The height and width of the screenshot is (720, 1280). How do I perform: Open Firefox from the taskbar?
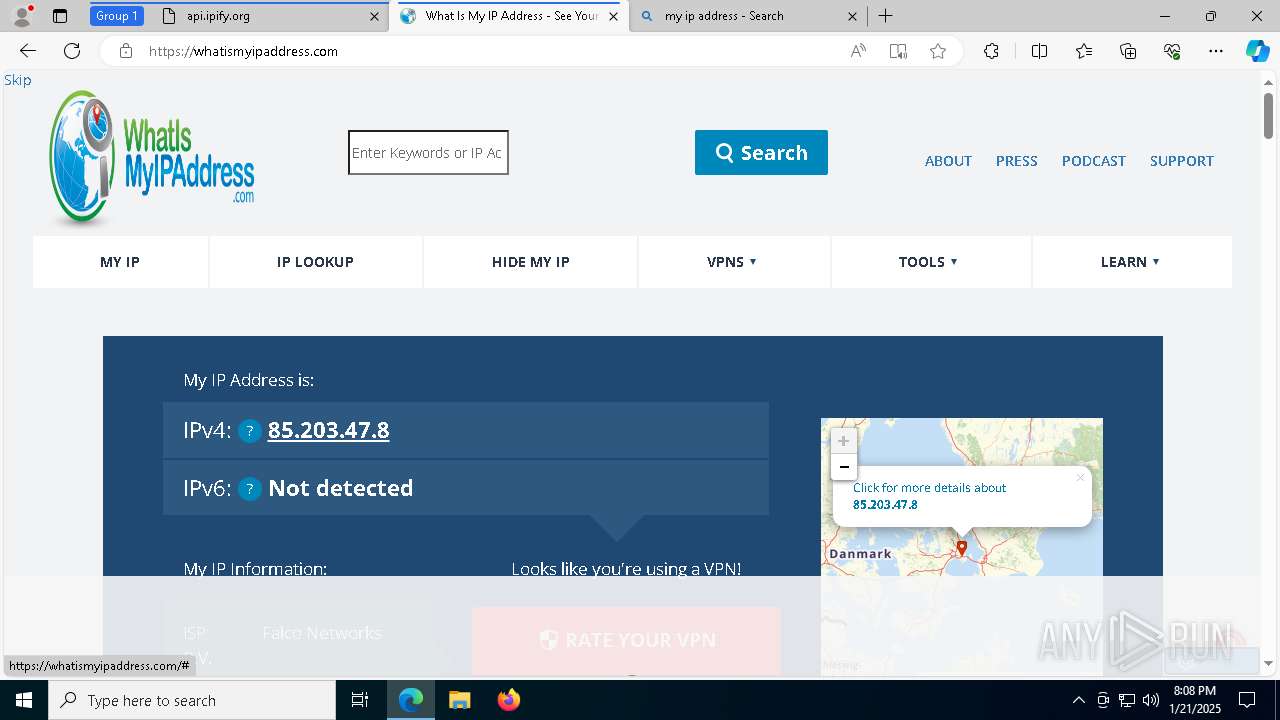(x=508, y=700)
